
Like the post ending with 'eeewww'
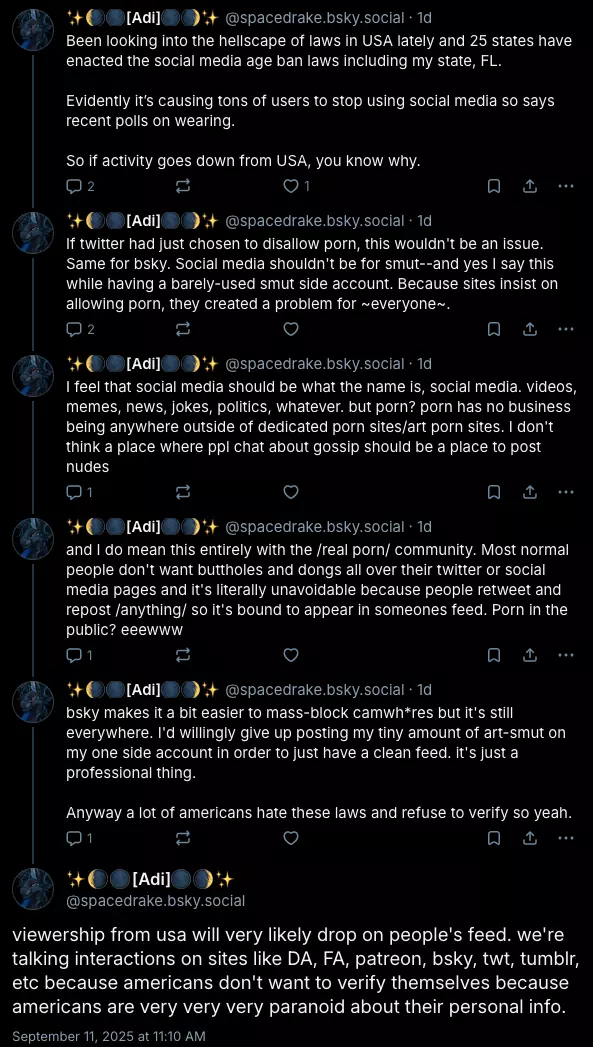point(290,655)
